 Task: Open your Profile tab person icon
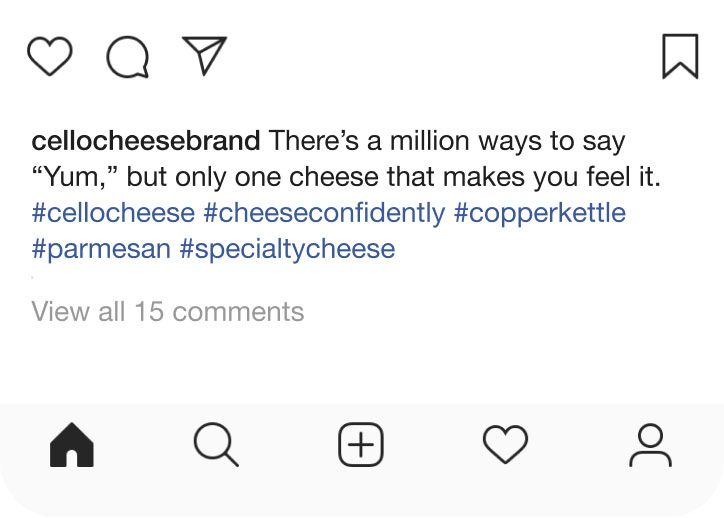650,445
